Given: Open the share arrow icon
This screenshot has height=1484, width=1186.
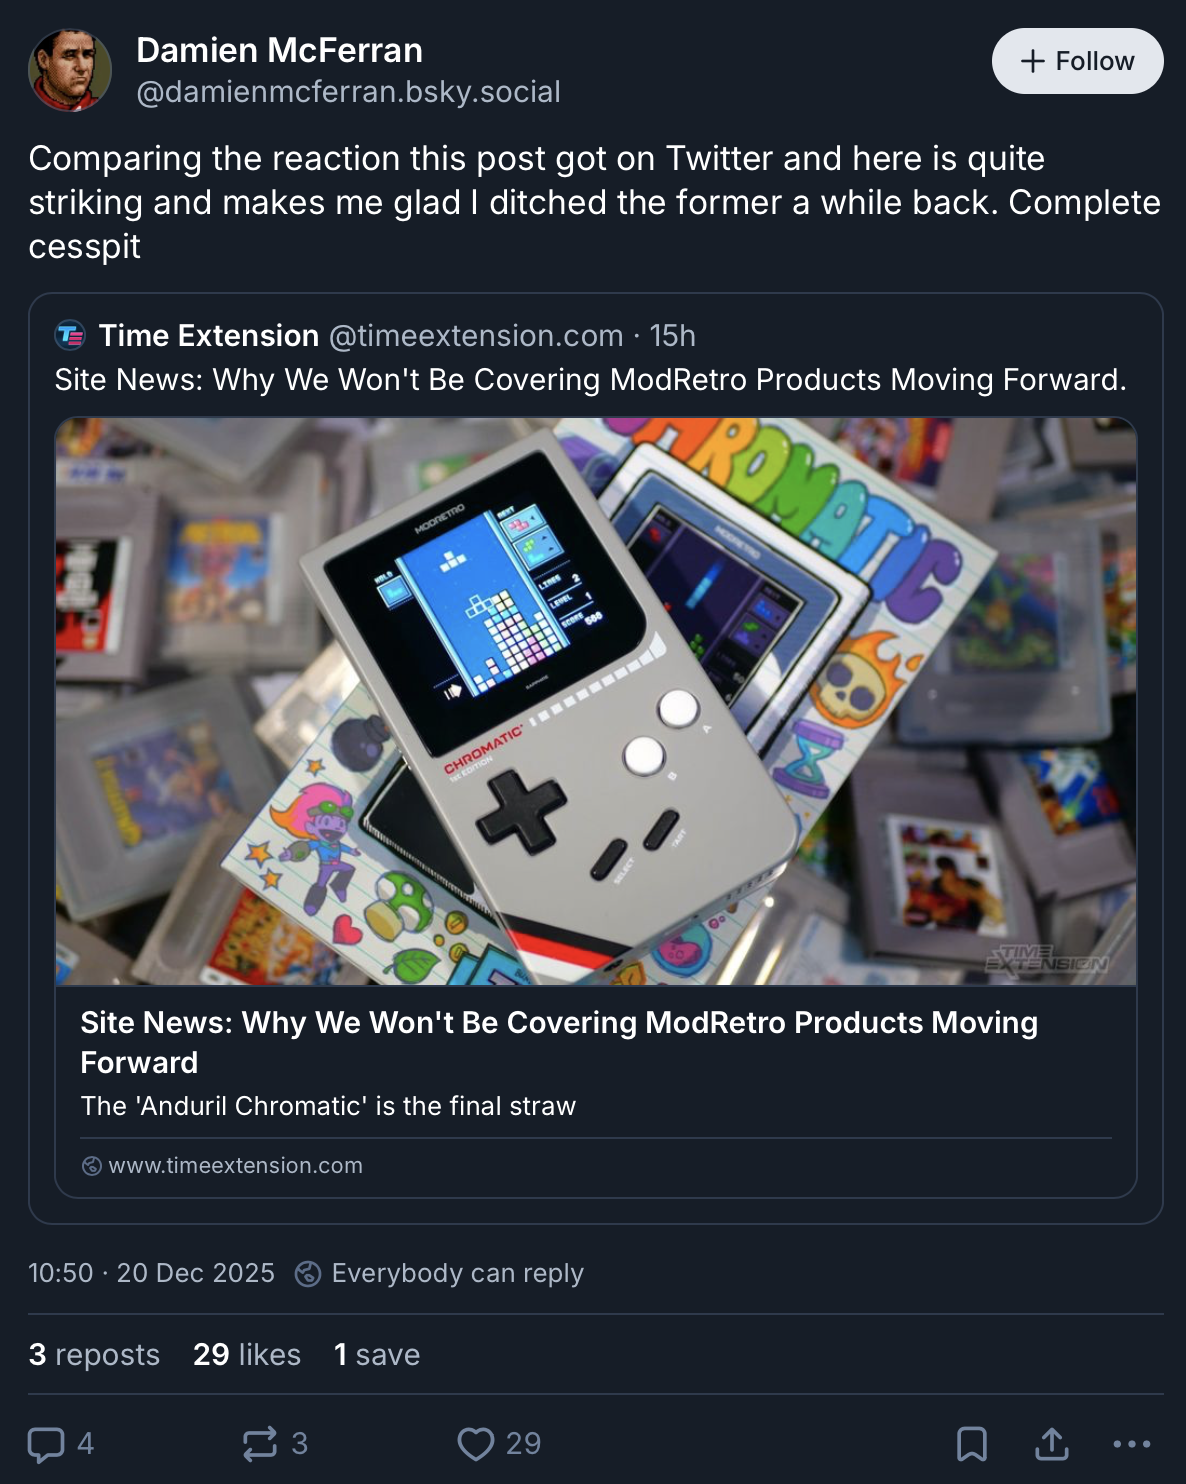Looking at the screenshot, I should coord(1052,1444).
